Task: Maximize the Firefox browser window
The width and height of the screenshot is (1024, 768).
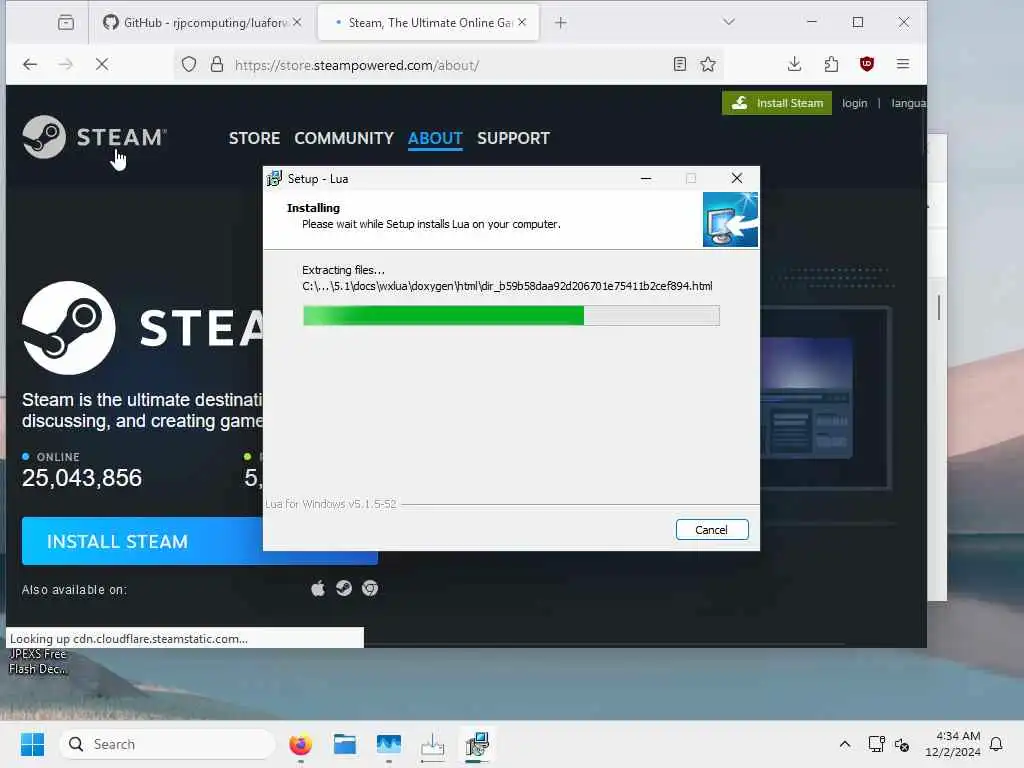Action: coord(857,22)
